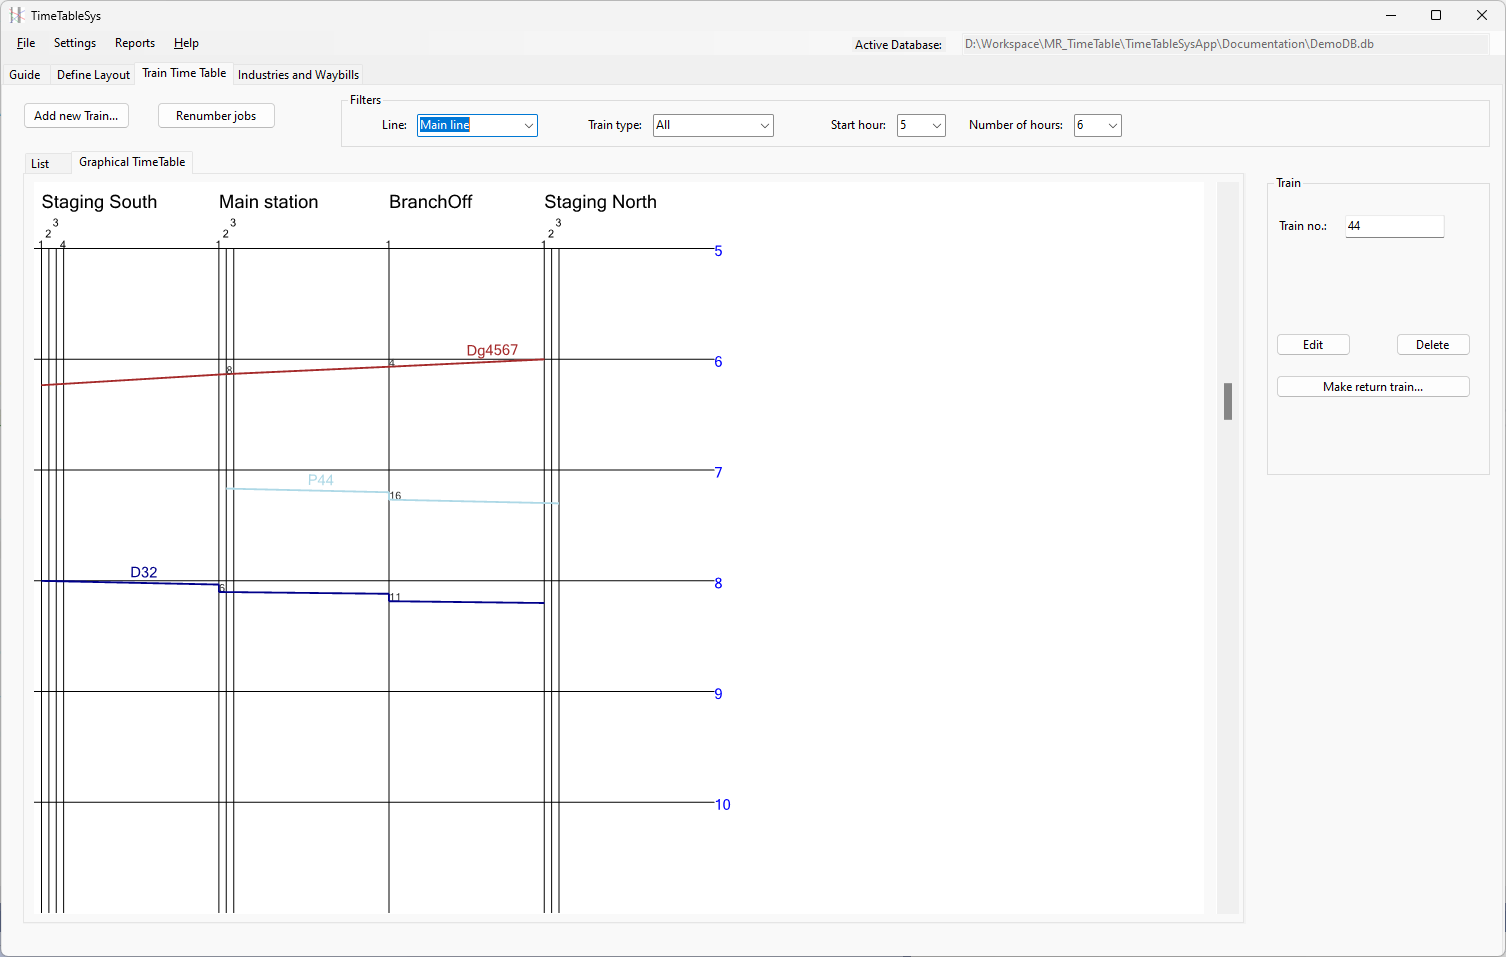The height and width of the screenshot is (957, 1506).
Task: Open the Reports menu
Action: (135, 43)
